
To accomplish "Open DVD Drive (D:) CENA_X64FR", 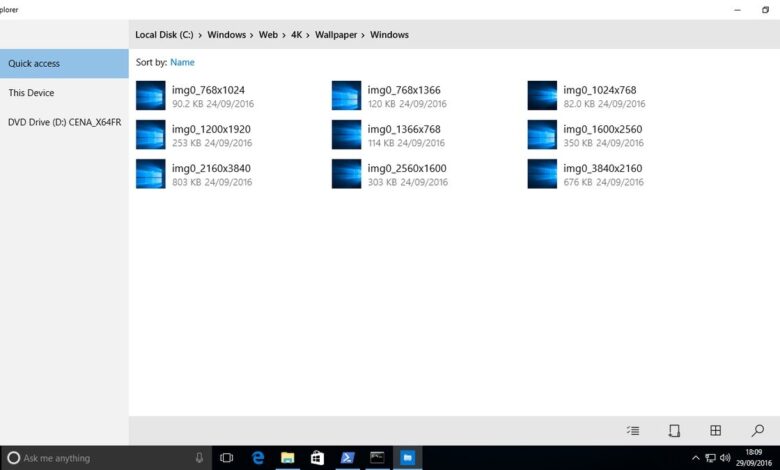I will coord(64,122).
